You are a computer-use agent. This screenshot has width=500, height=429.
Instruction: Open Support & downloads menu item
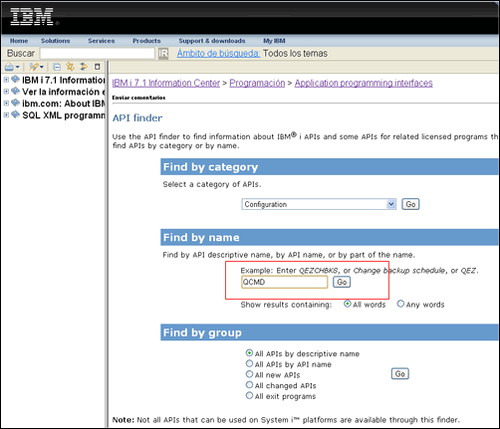pyautogui.click(x=212, y=41)
